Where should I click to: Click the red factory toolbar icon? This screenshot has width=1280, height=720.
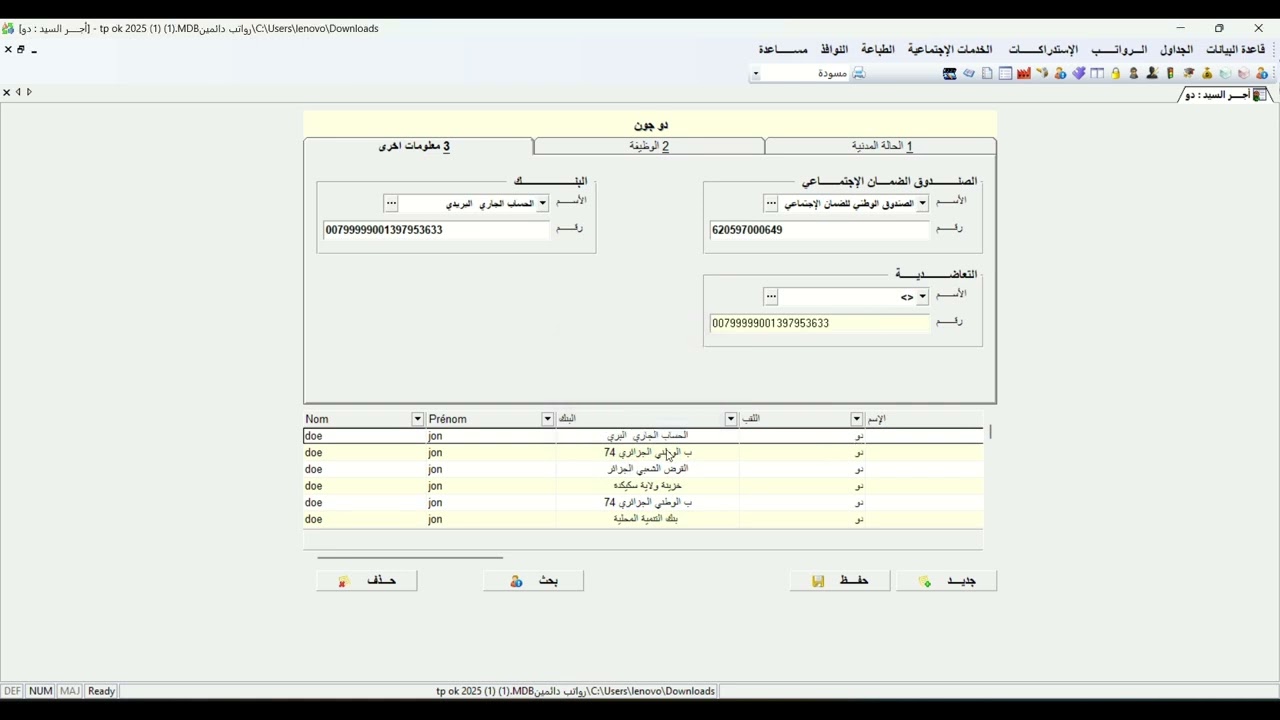(1024, 73)
